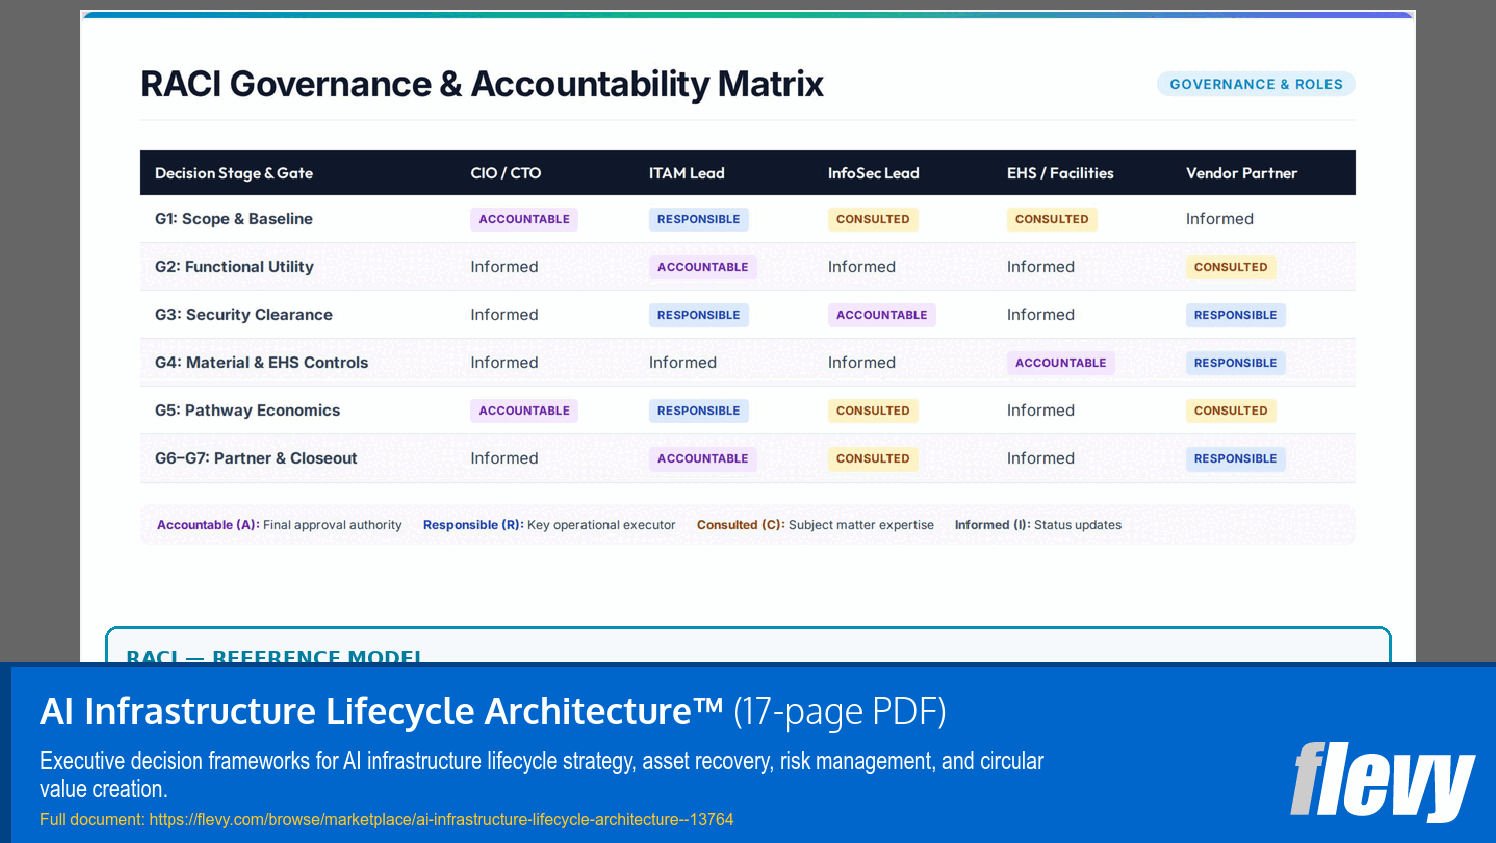Click the 'Executive decision frameworks' banner description
The height and width of the screenshot is (843, 1496).
coord(541,775)
